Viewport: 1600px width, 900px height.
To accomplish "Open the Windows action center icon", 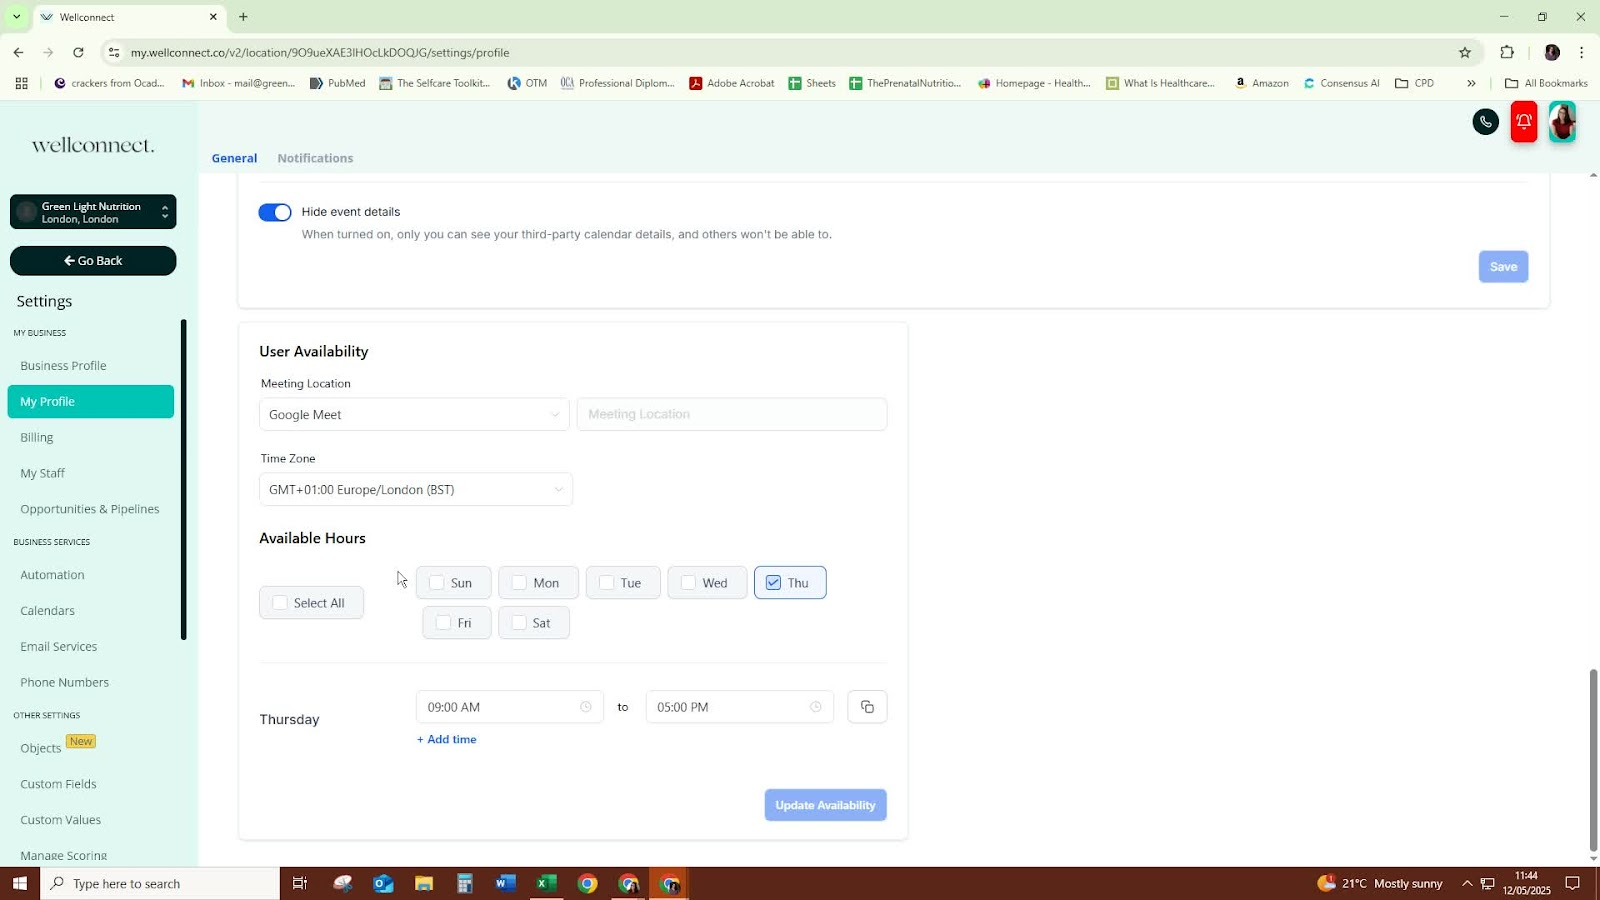I will (x=1572, y=883).
